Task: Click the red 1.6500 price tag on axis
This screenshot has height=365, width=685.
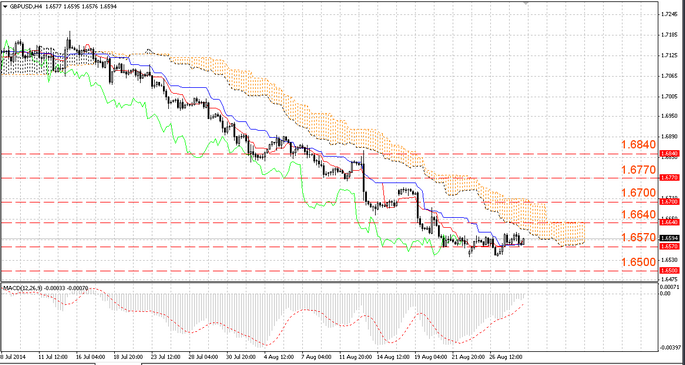Action: click(669, 271)
